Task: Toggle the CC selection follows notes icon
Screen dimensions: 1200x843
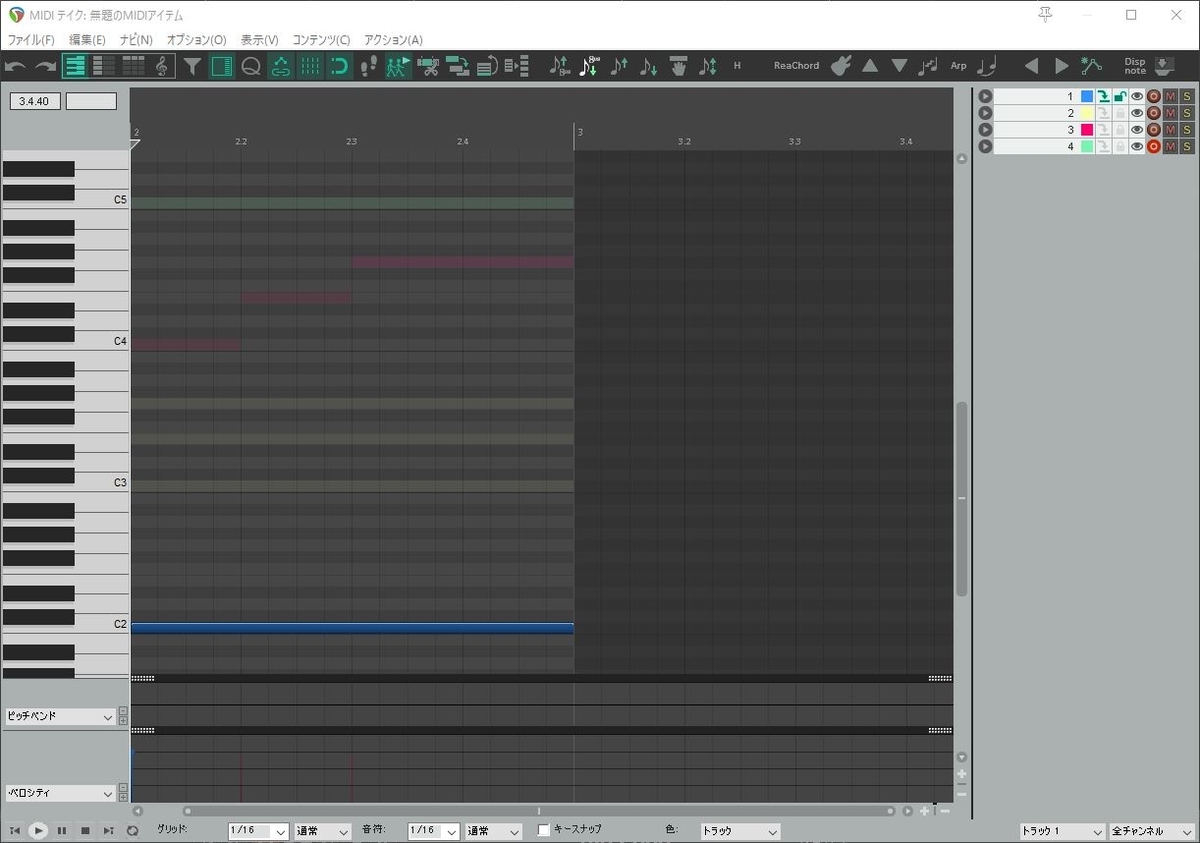Action: pyautogui.click(x=281, y=66)
